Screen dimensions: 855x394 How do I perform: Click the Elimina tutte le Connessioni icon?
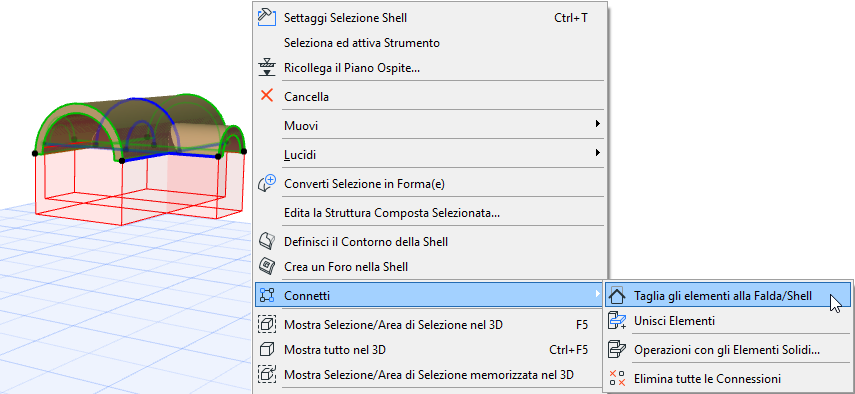[617, 378]
